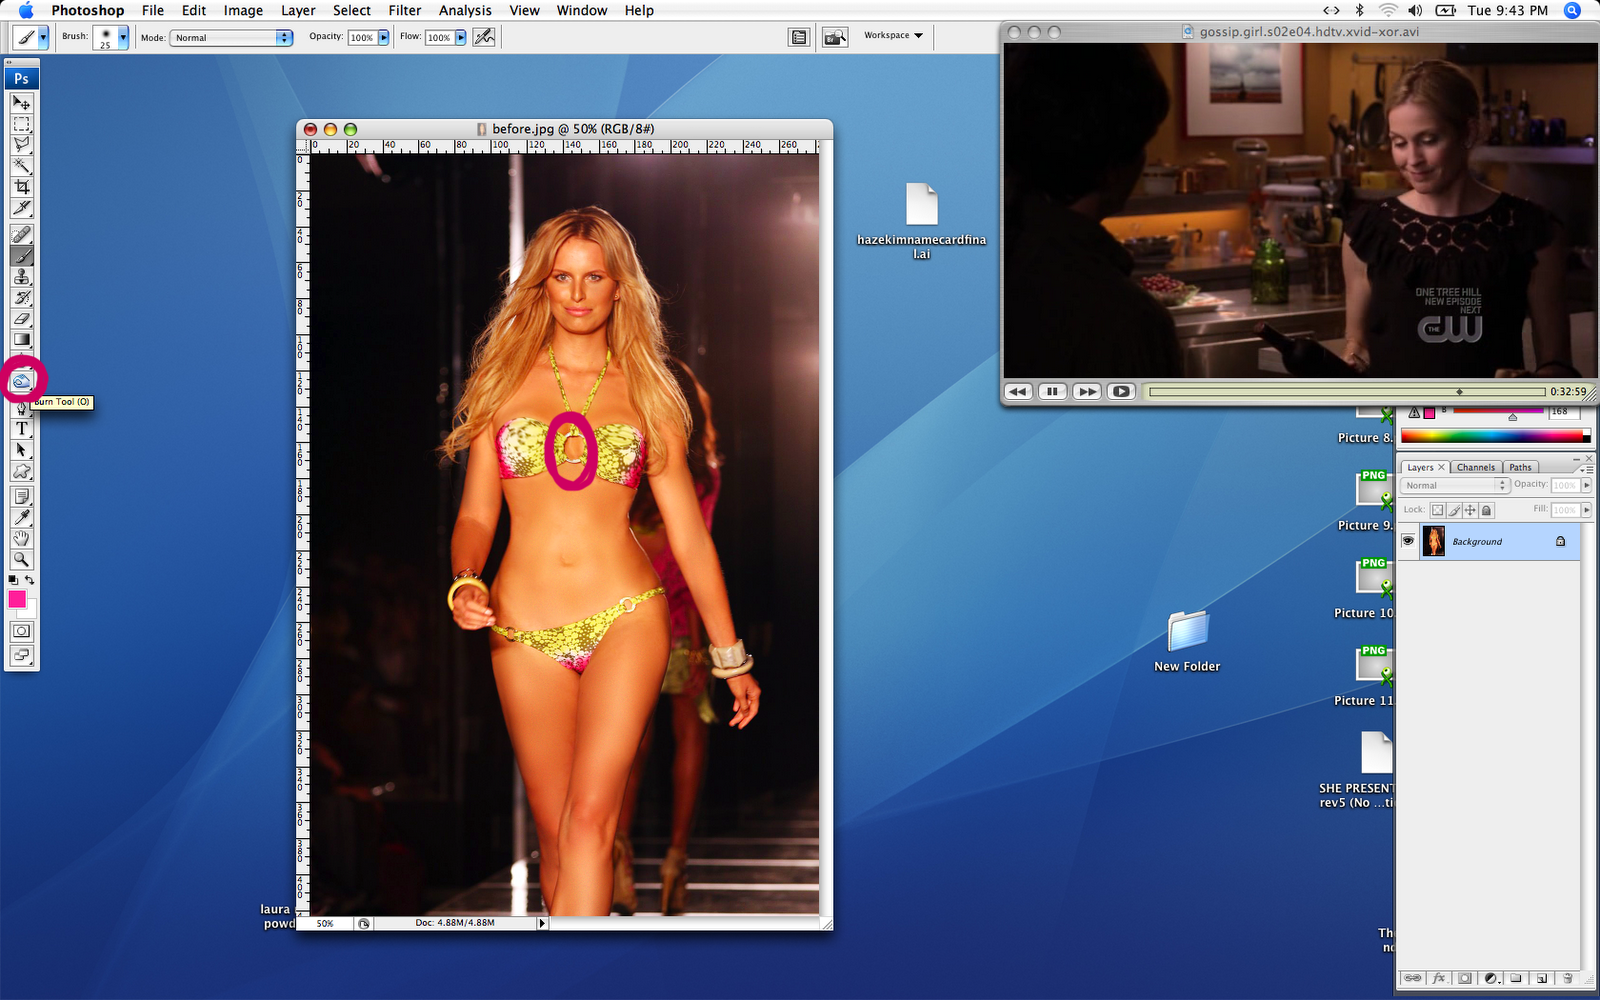Click the link layers icon
The image size is (1600, 1000).
point(1413,978)
